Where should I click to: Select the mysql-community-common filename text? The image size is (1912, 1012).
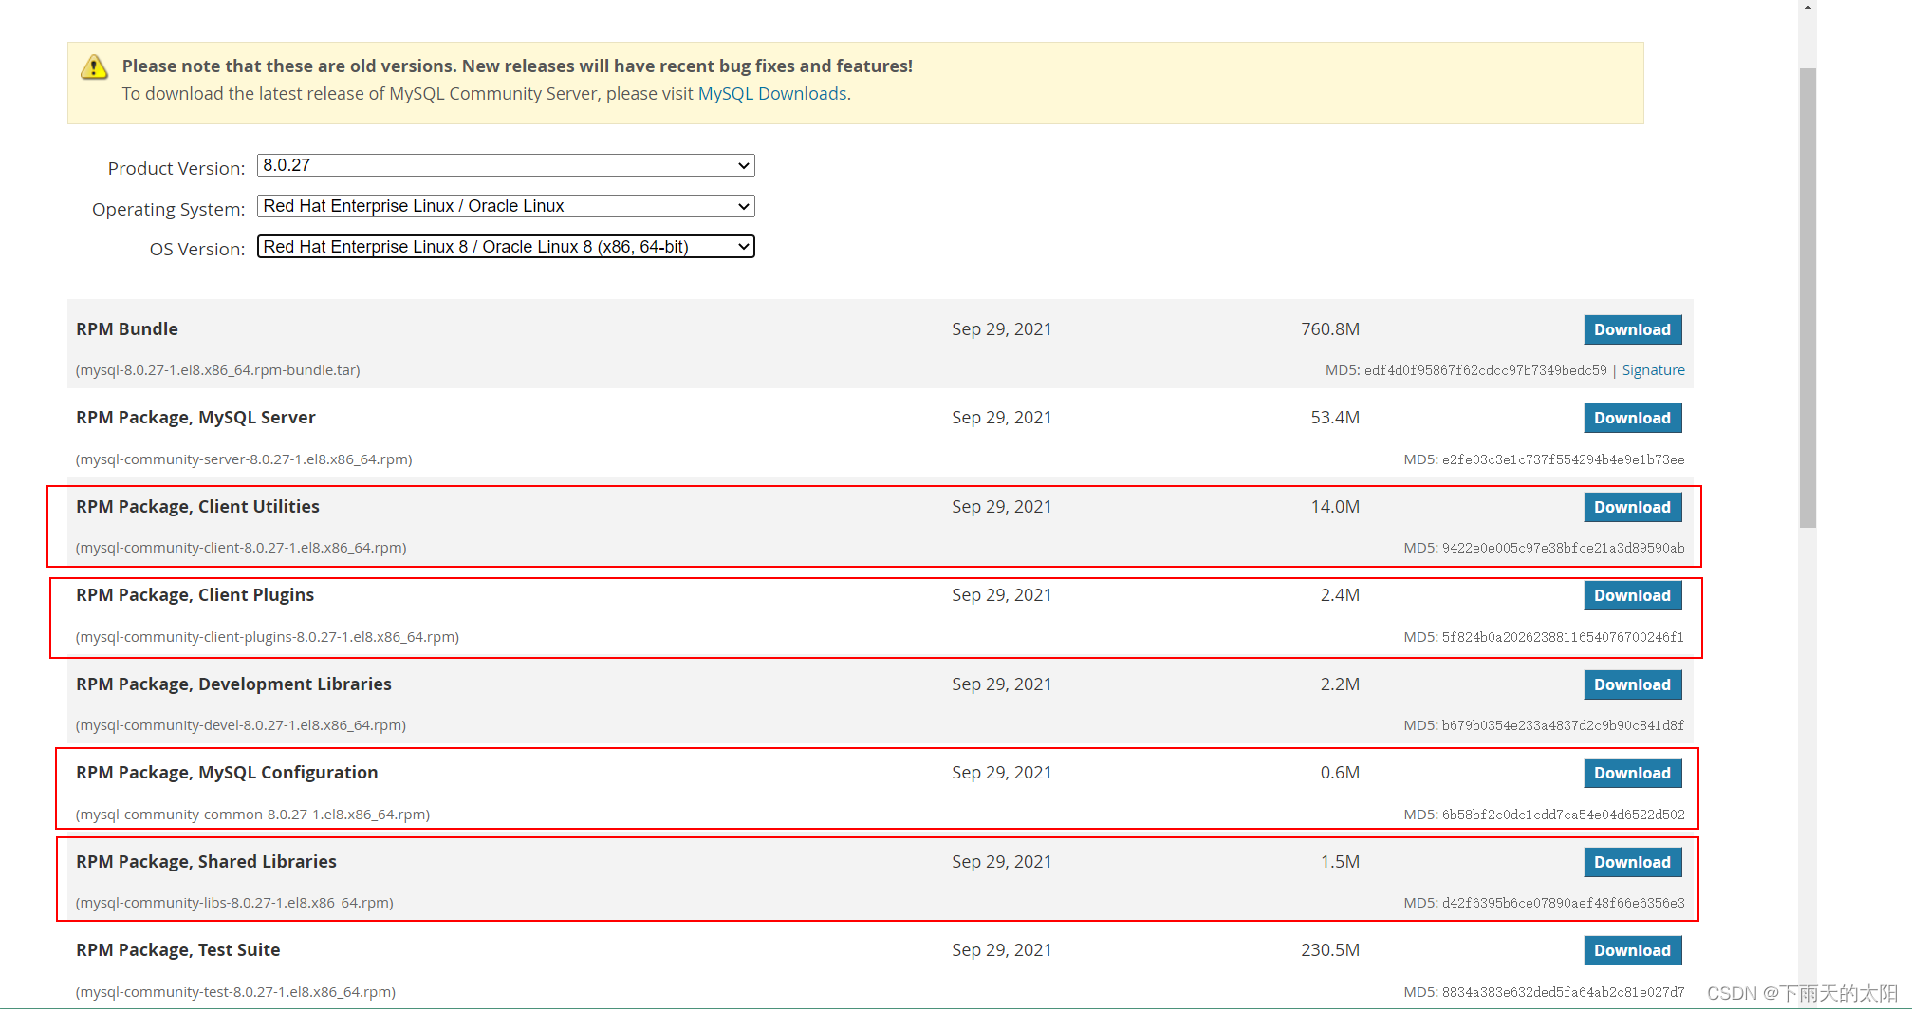point(253,815)
